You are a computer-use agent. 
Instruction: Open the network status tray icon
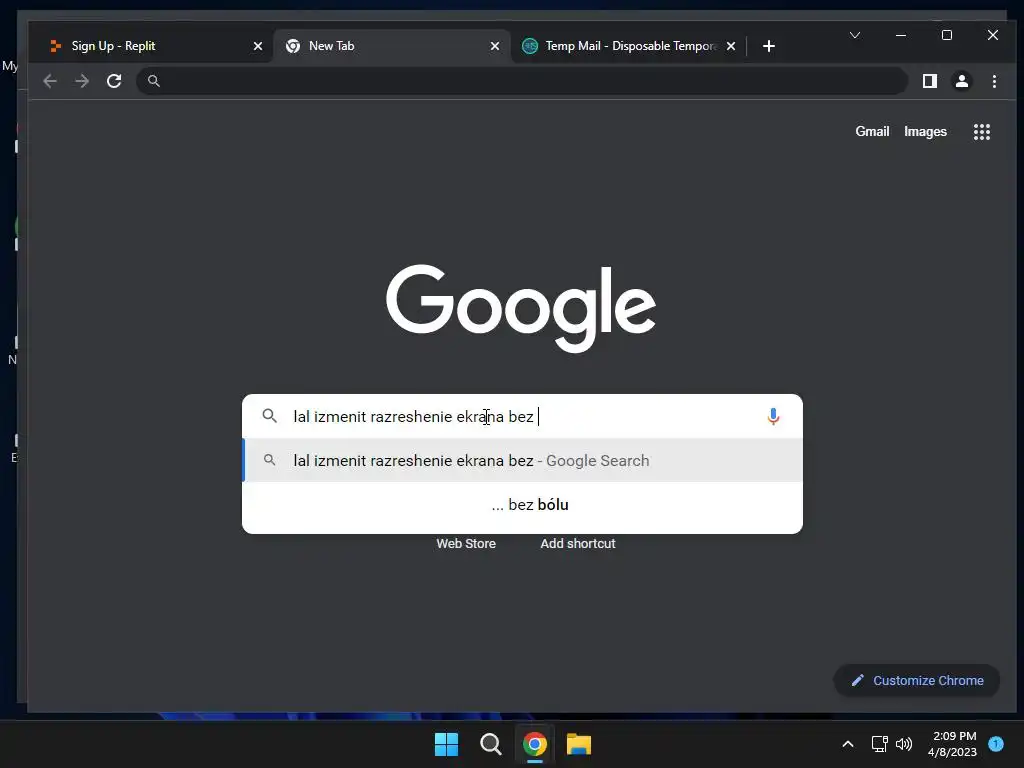tap(879, 744)
